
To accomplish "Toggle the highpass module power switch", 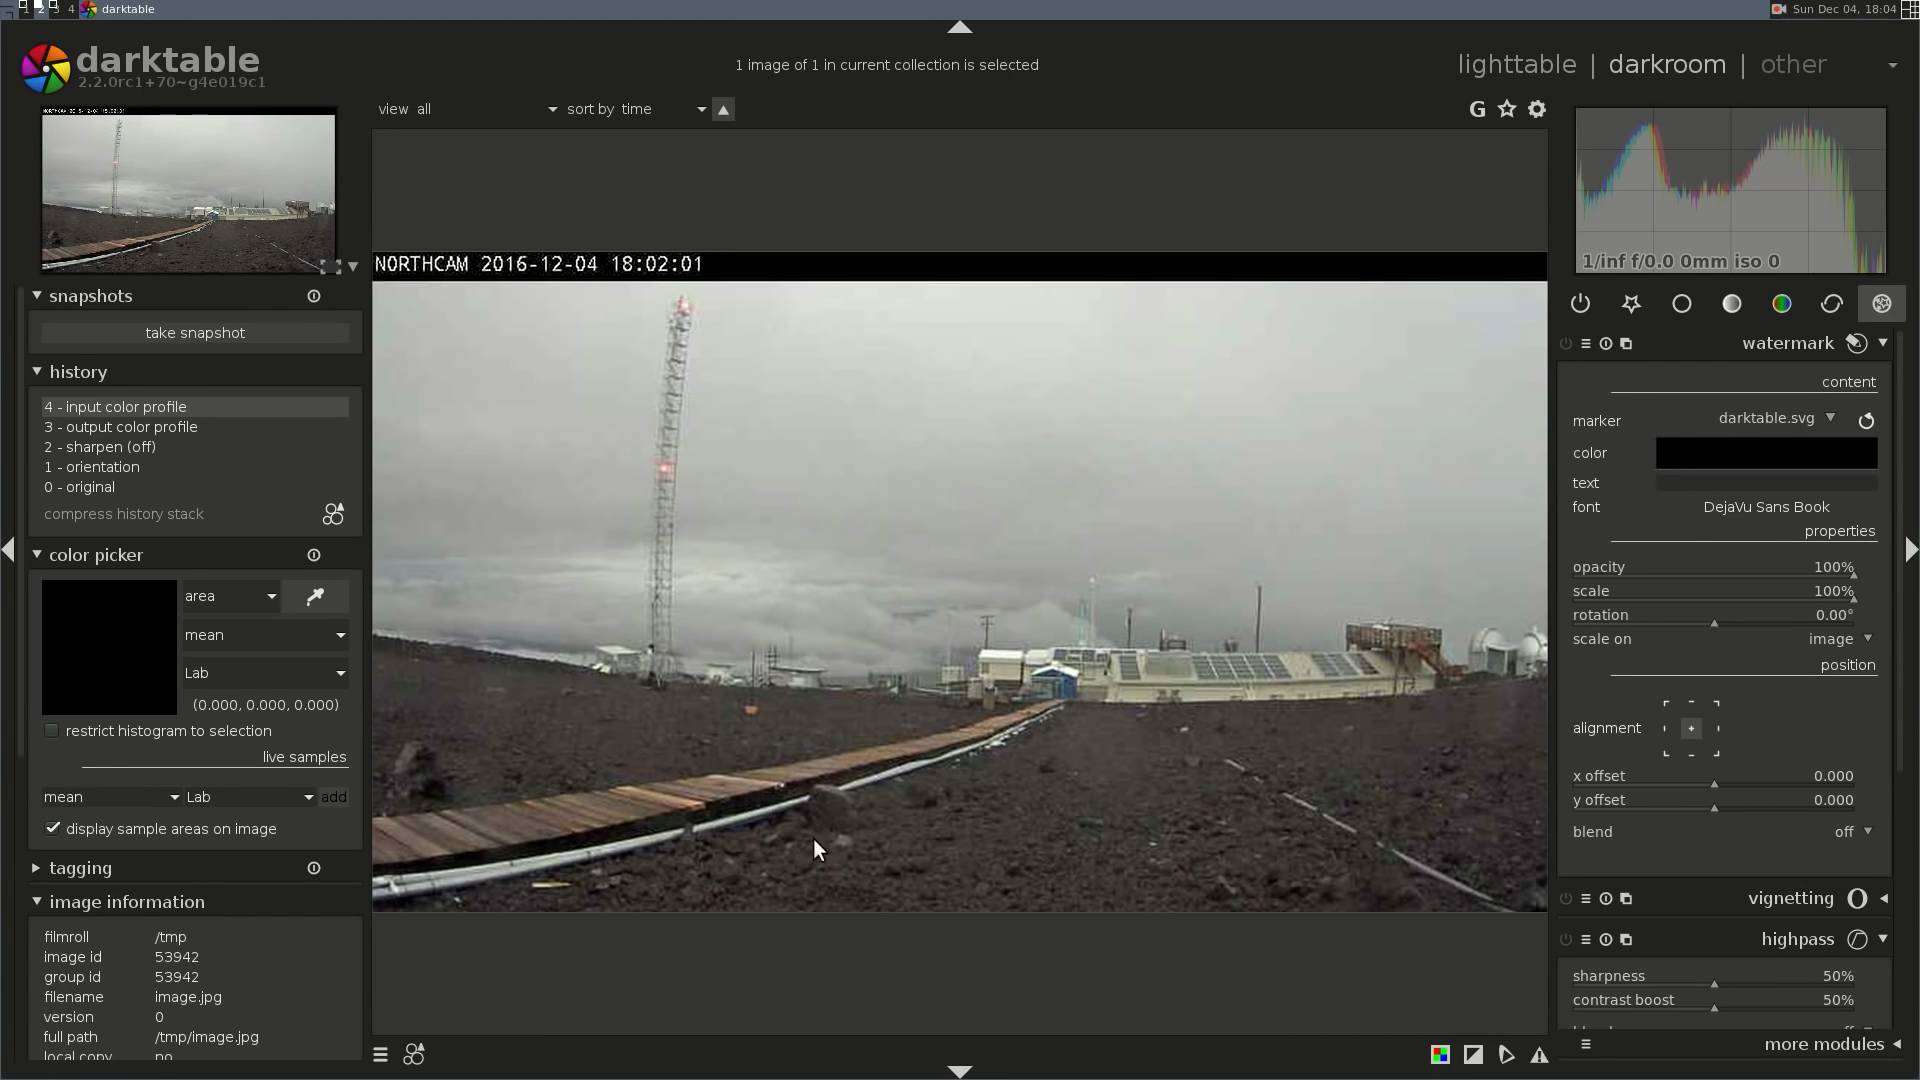I will [1566, 940].
